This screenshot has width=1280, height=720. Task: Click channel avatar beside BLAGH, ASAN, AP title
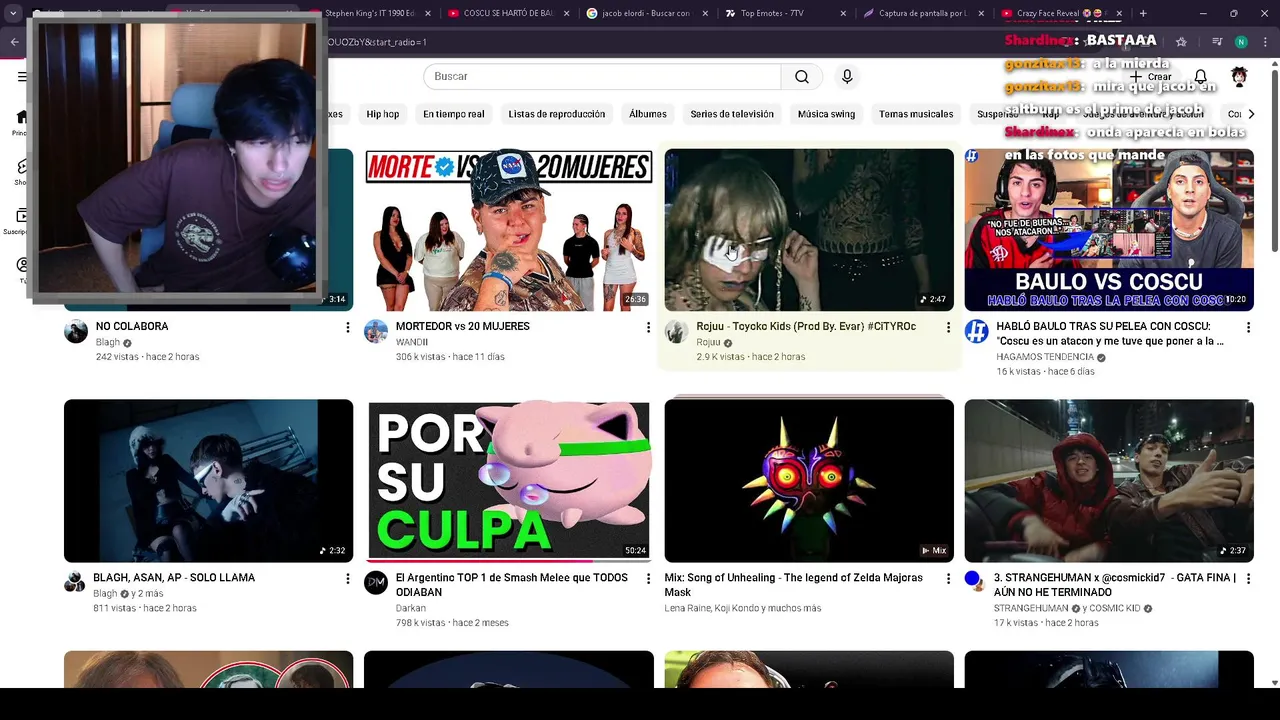click(x=74, y=582)
